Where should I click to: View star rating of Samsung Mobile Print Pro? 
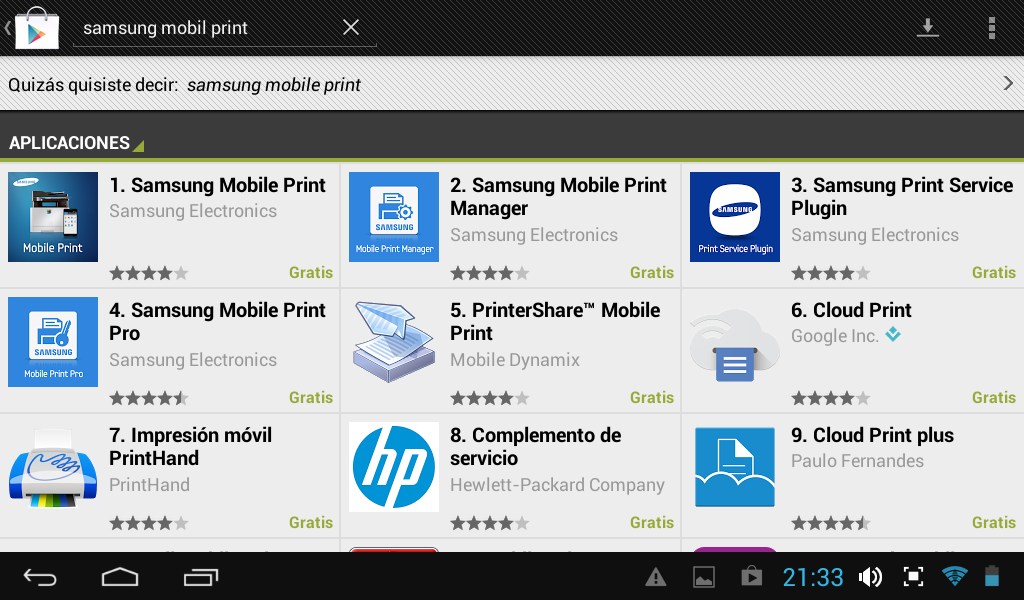pyautogui.click(x=149, y=398)
